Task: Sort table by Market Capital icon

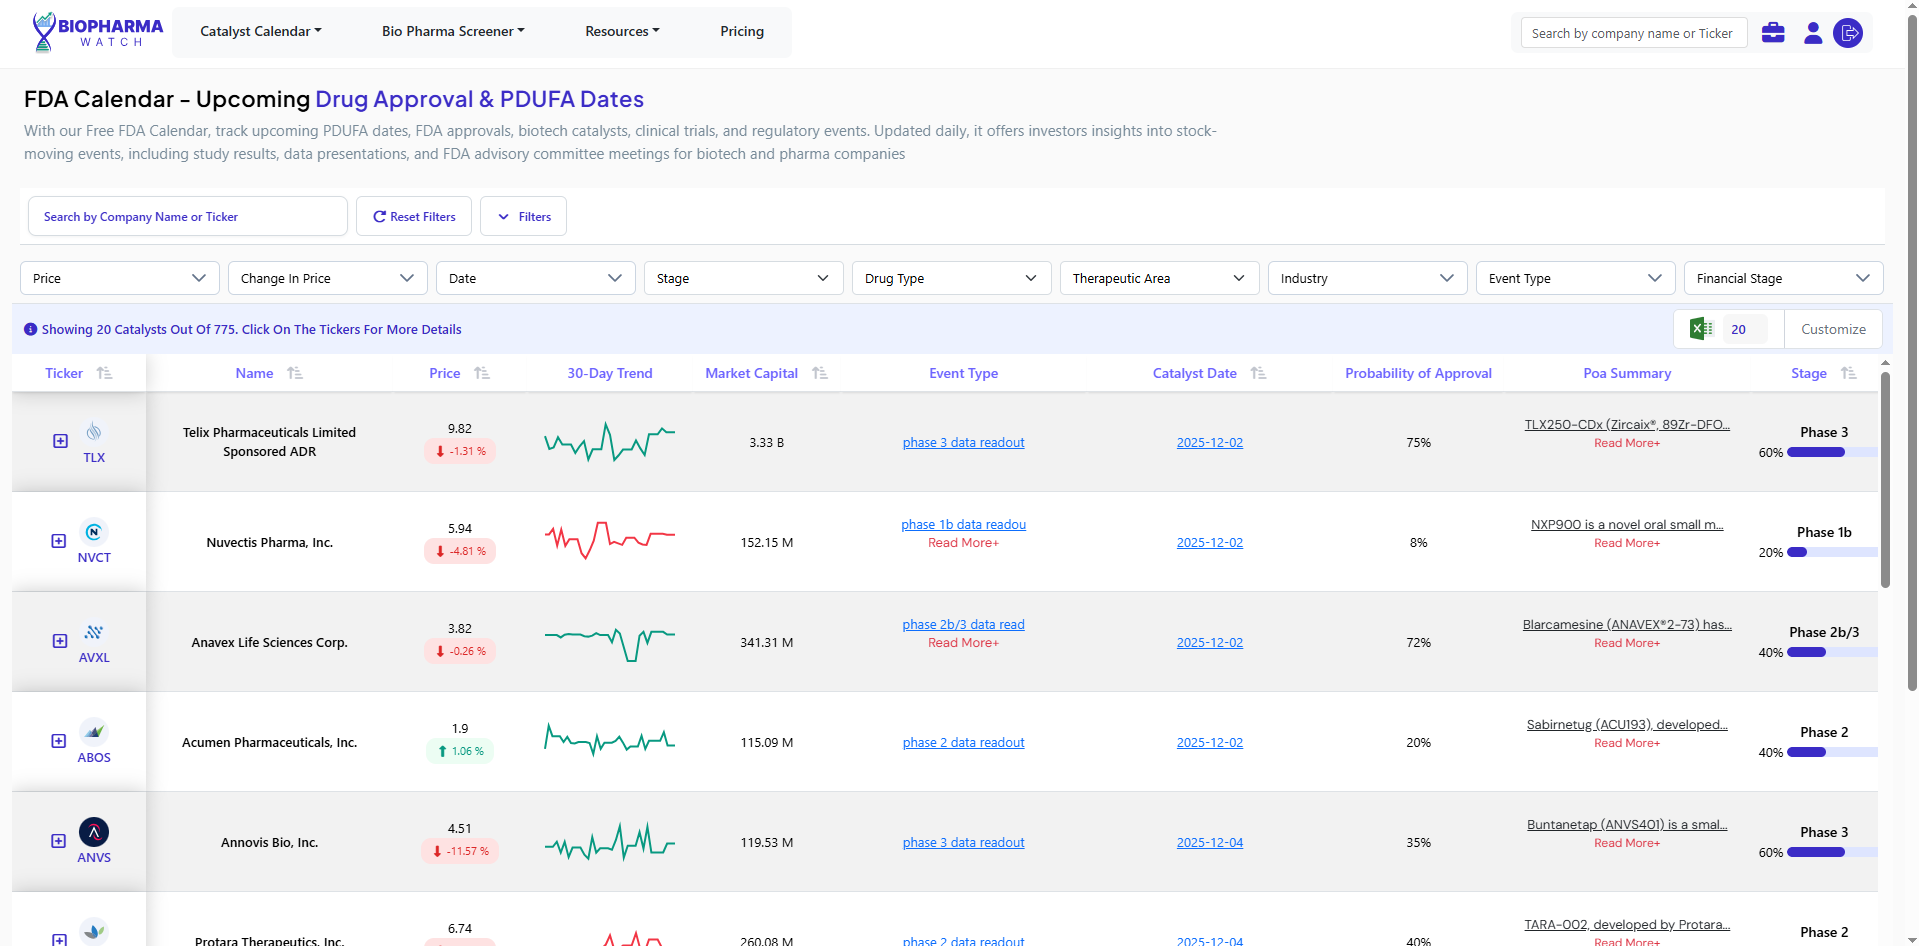Action: [x=820, y=373]
